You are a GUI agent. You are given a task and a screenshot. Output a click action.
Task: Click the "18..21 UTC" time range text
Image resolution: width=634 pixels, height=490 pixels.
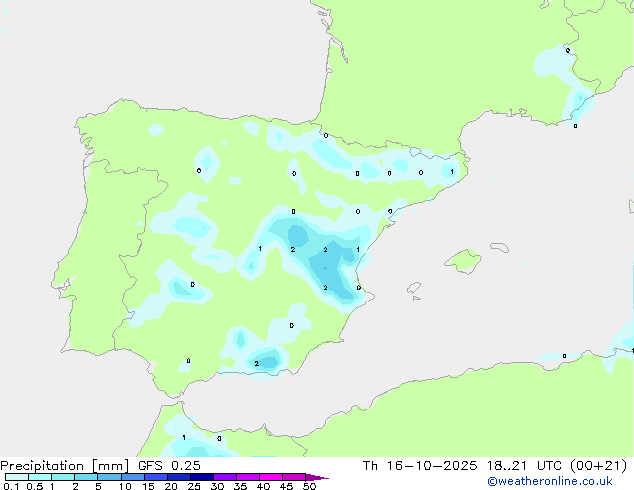tap(524, 466)
